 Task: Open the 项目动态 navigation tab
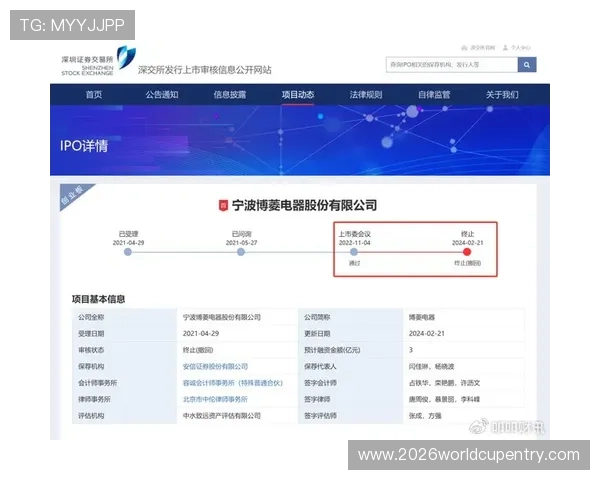pos(298,95)
